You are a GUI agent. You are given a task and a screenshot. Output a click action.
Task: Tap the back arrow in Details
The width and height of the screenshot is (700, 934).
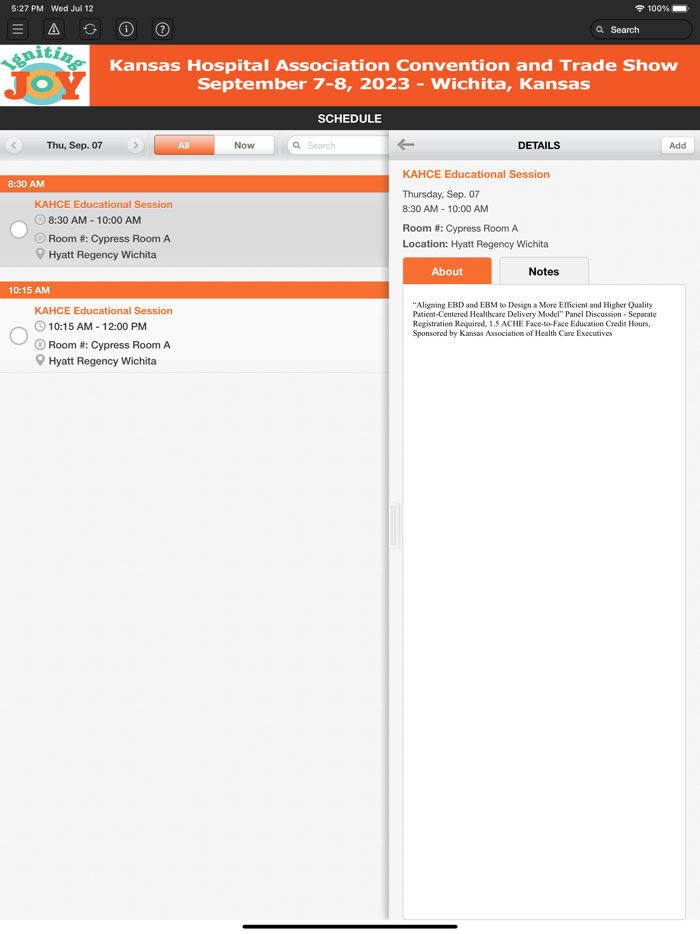406,145
